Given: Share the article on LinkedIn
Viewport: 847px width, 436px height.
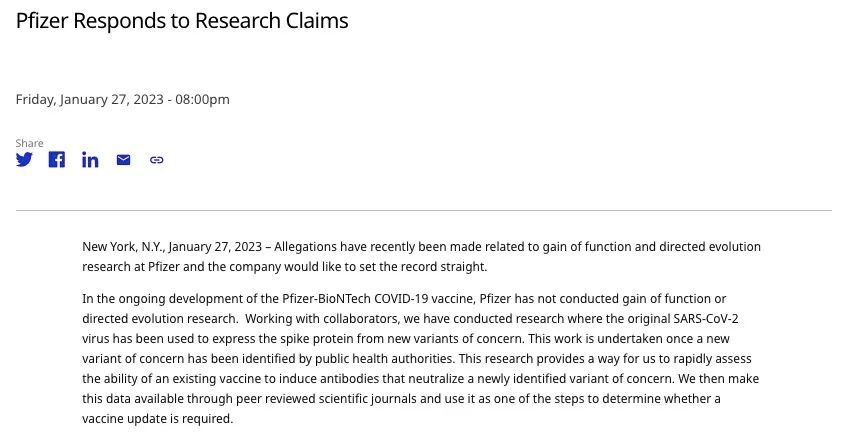Looking at the screenshot, I should (90, 160).
